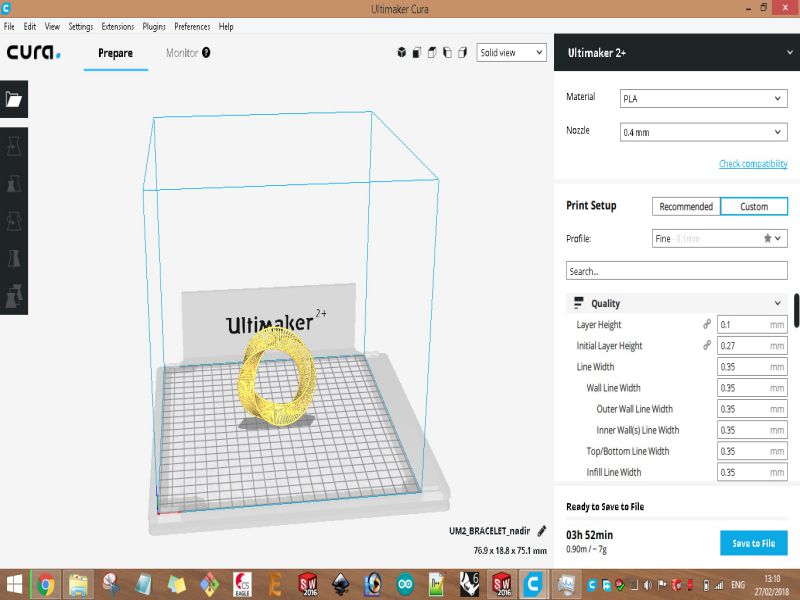Click the Wall Line Width value field
The width and height of the screenshot is (800, 600).
point(752,388)
